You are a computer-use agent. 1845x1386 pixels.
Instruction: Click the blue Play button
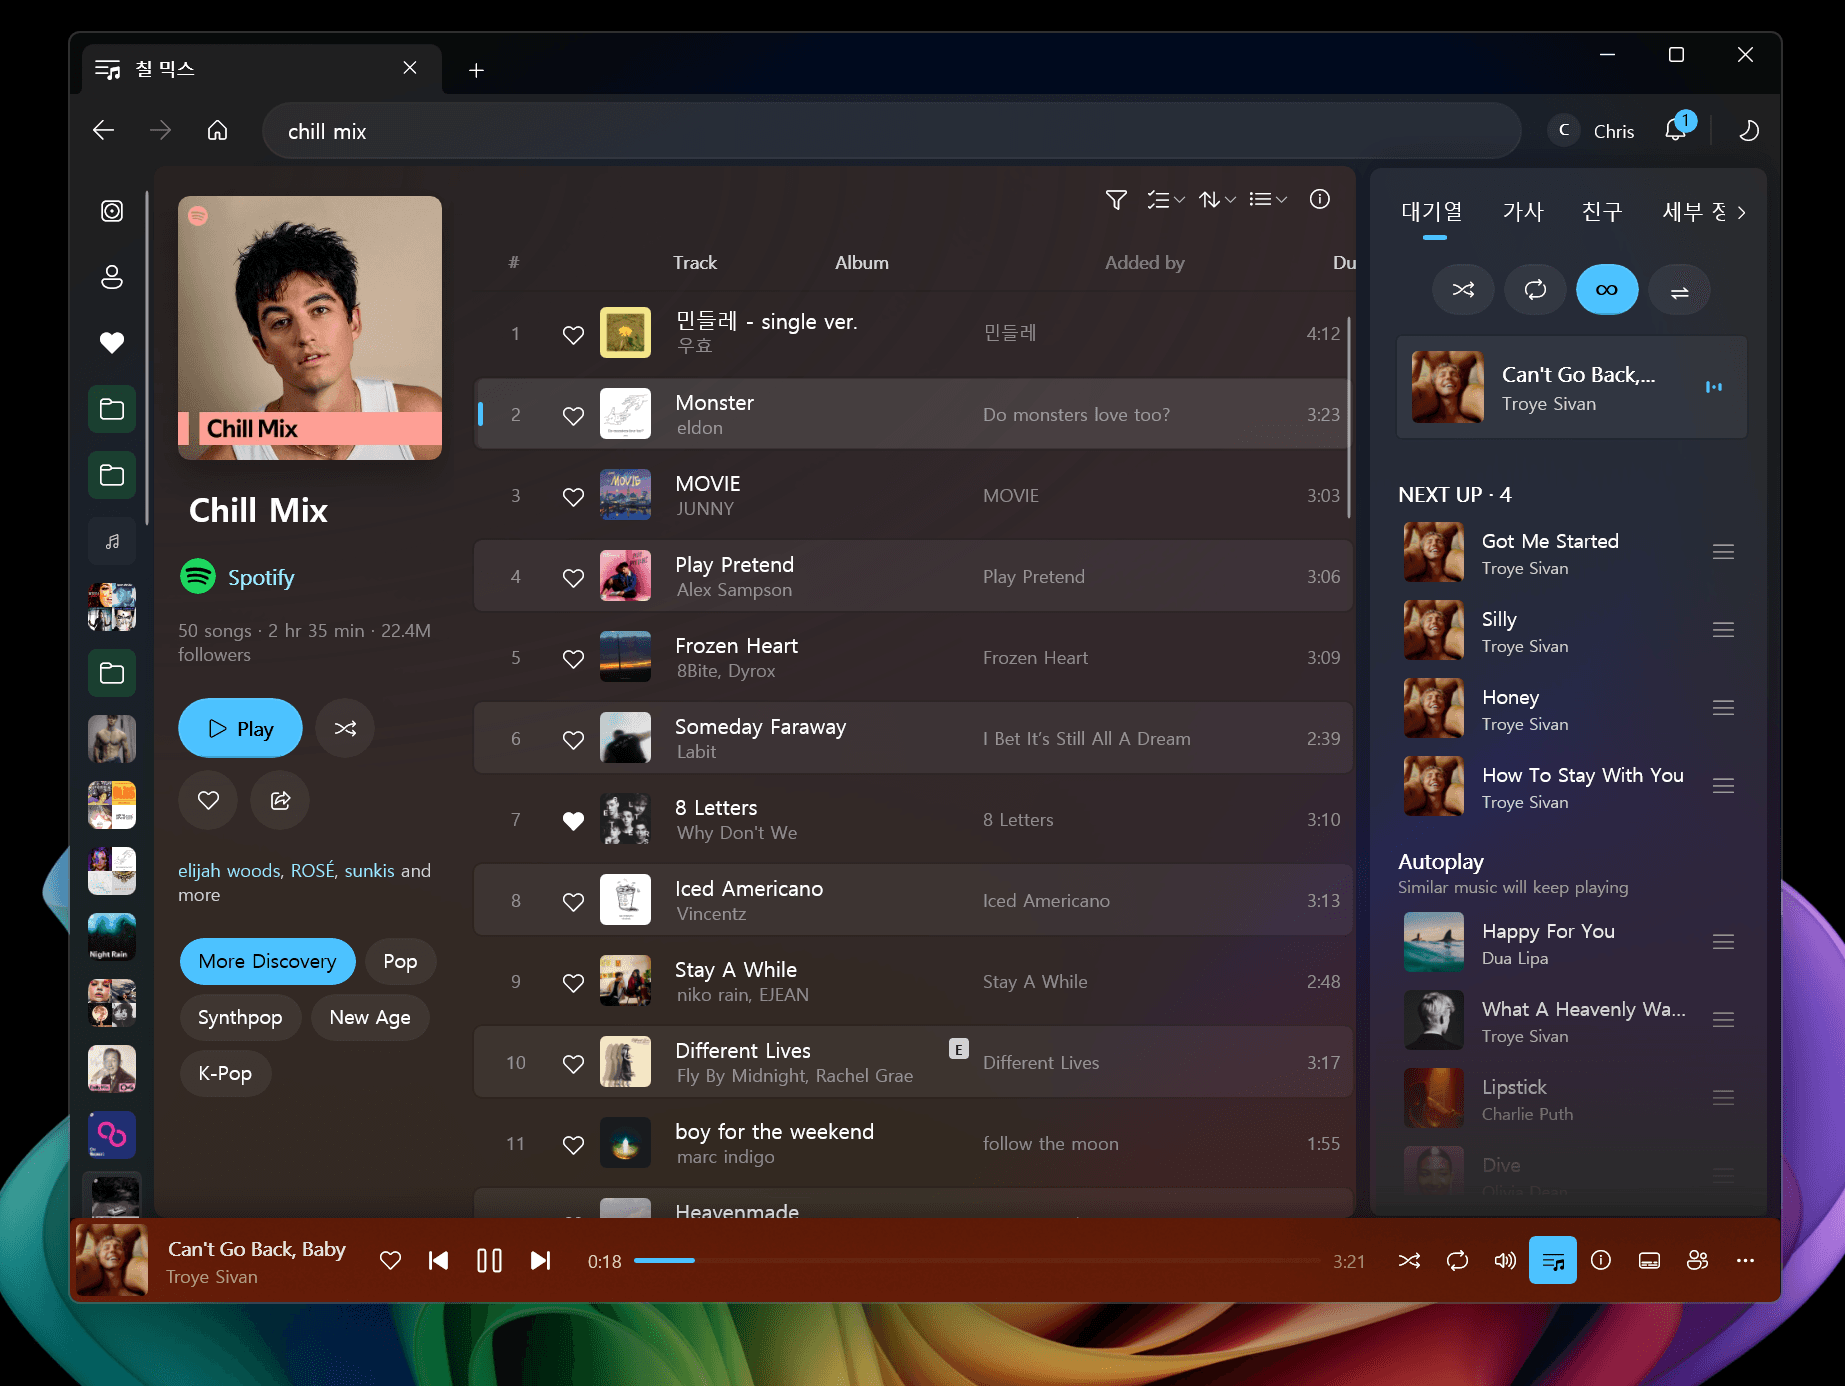click(x=240, y=728)
